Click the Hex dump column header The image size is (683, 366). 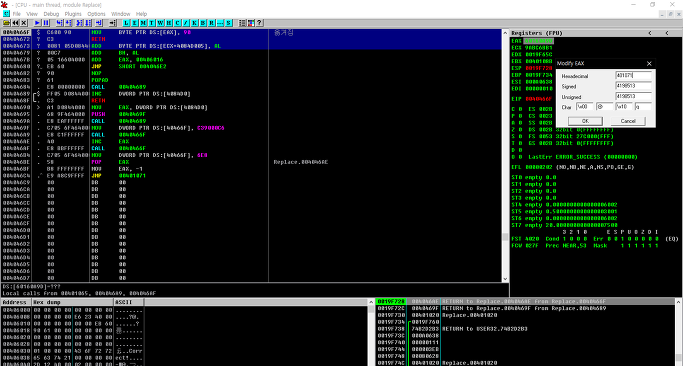point(73,302)
